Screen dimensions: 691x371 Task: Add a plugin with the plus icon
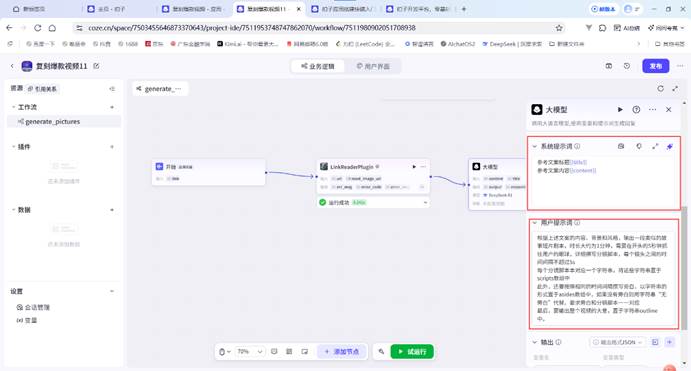pyautogui.click(x=112, y=147)
